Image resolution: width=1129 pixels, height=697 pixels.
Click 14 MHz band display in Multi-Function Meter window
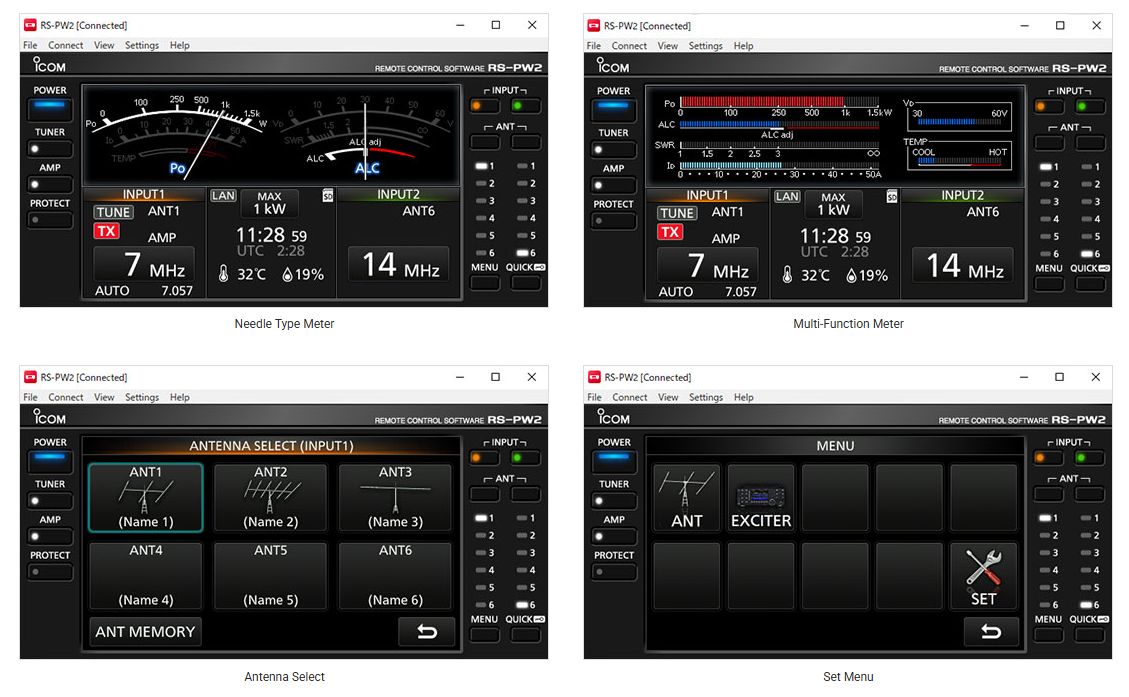coord(963,266)
